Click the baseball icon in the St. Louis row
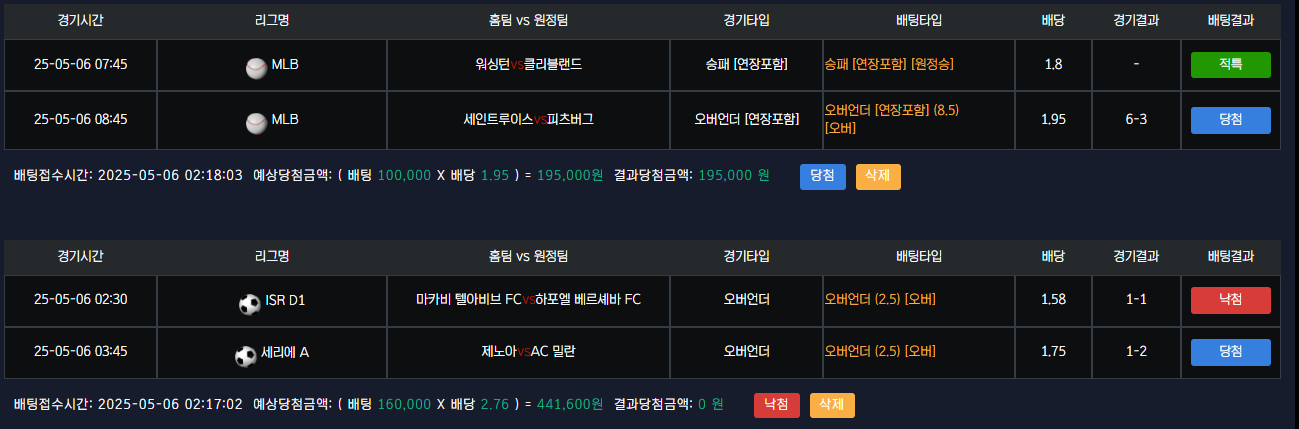This screenshot has width=1299, height=429. (x=256, y=122)
